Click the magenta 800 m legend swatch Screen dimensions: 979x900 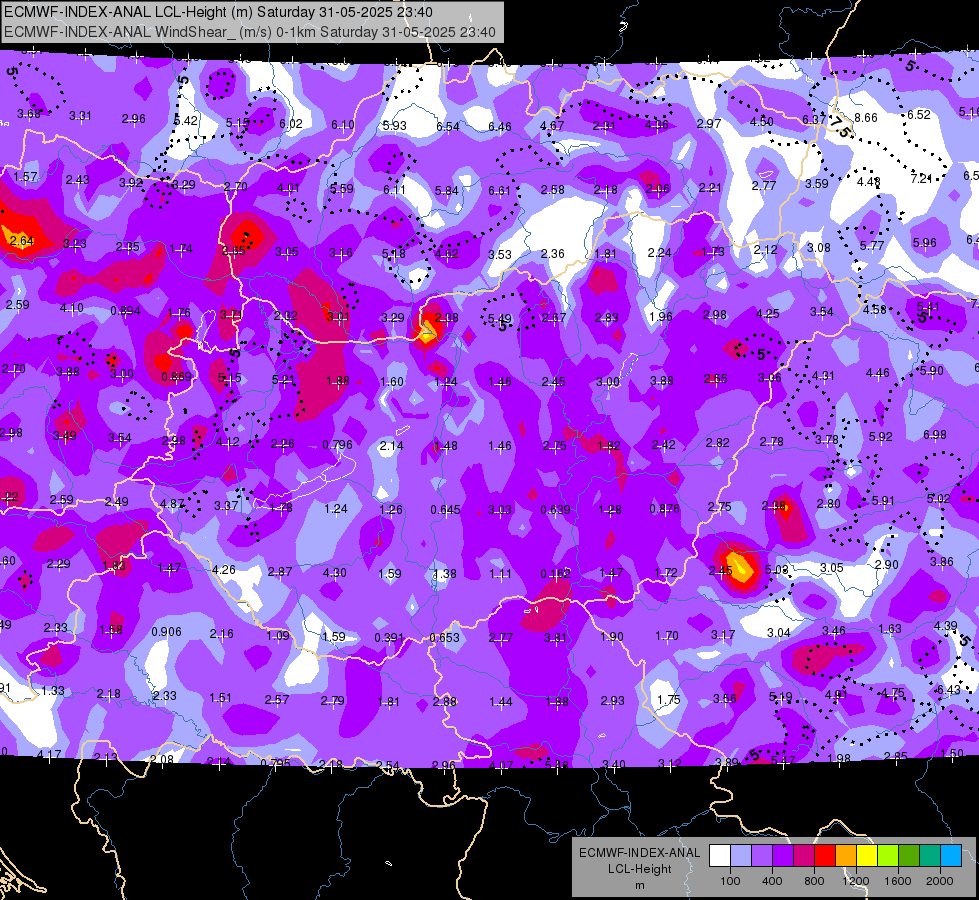click(x=804, y=856)
